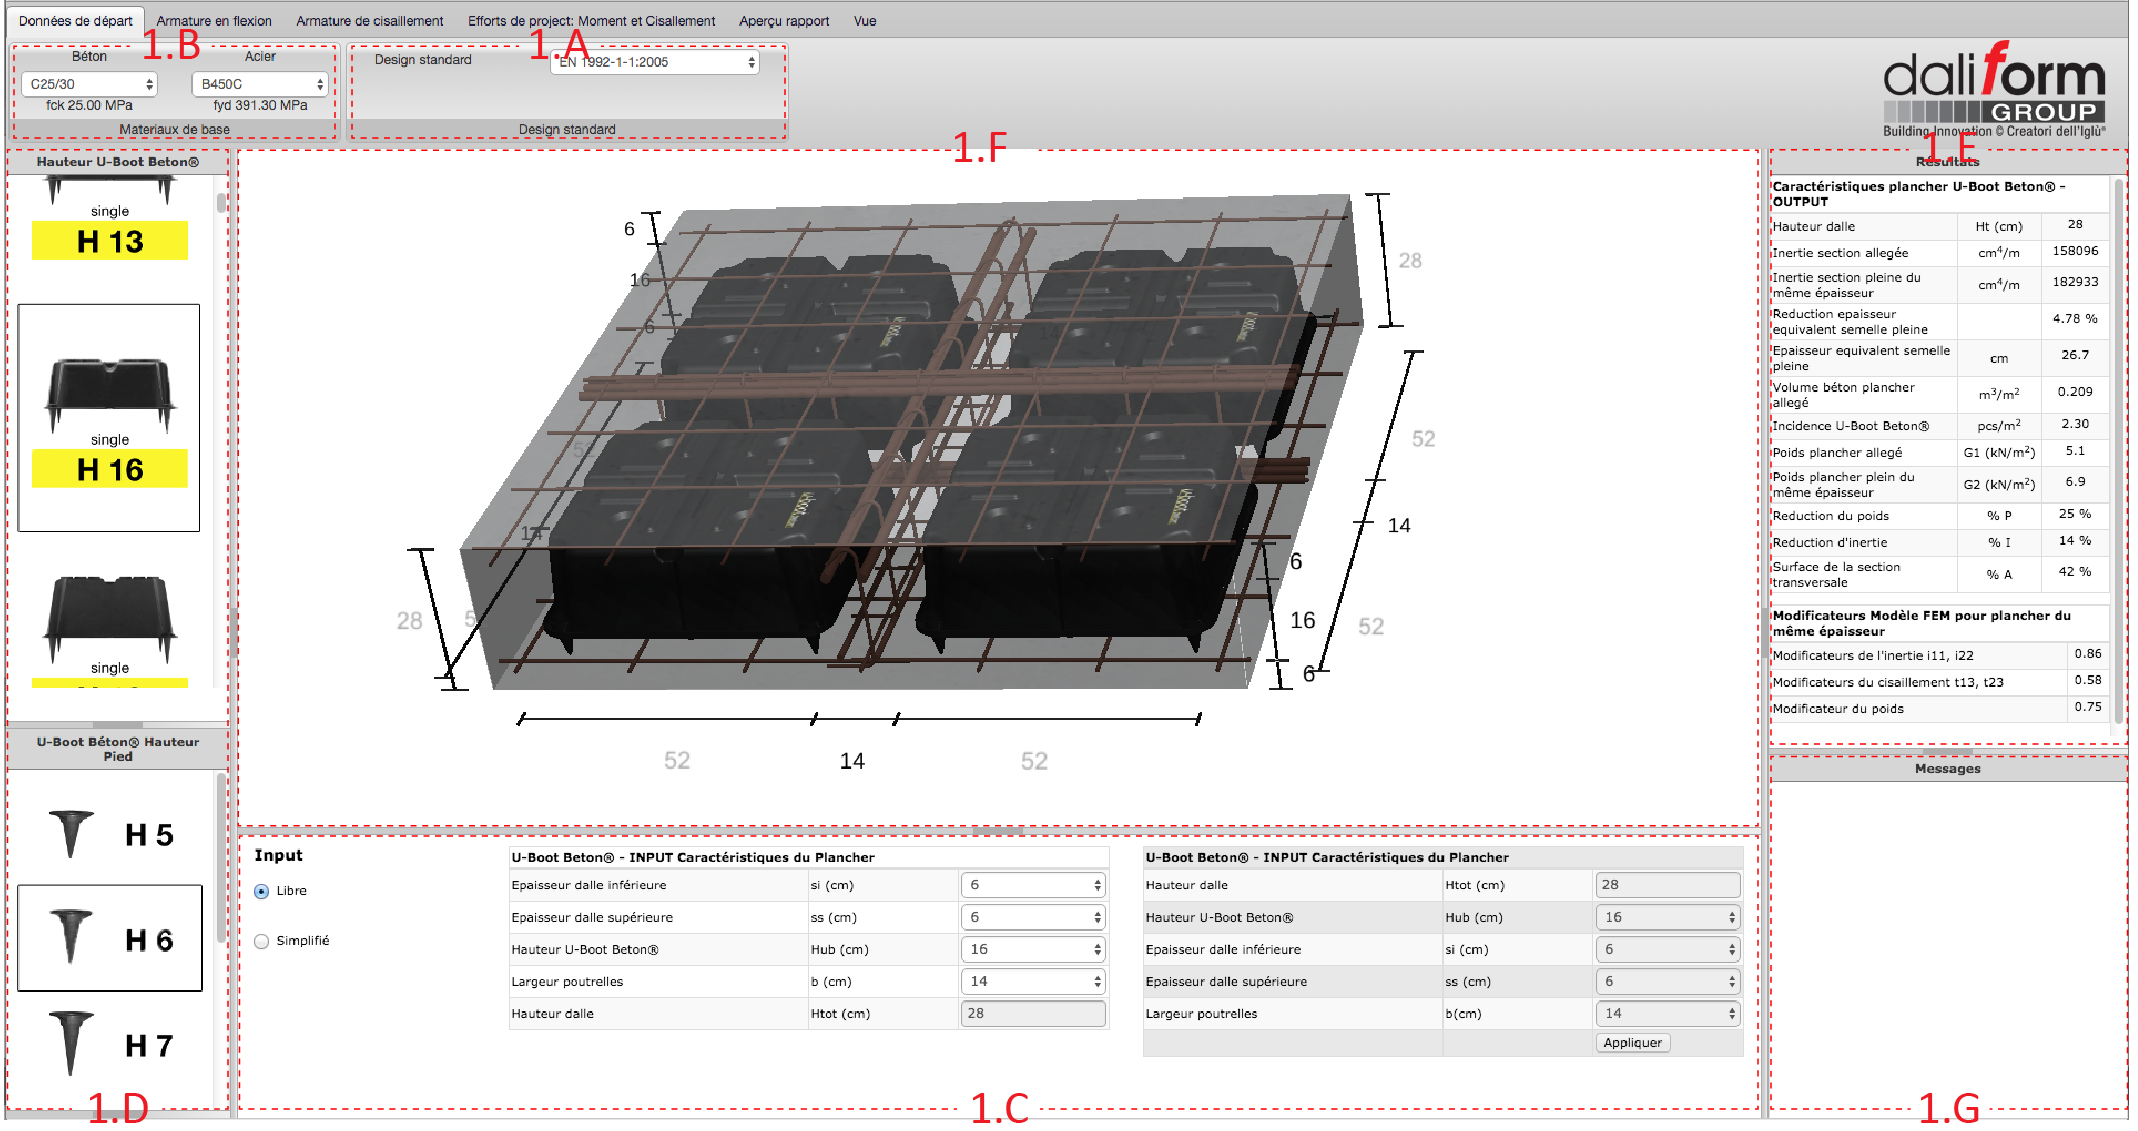Click the 'fck 25.00 MPa' label
Viewport: 2138px width, 1131px height.
[89, 106]
